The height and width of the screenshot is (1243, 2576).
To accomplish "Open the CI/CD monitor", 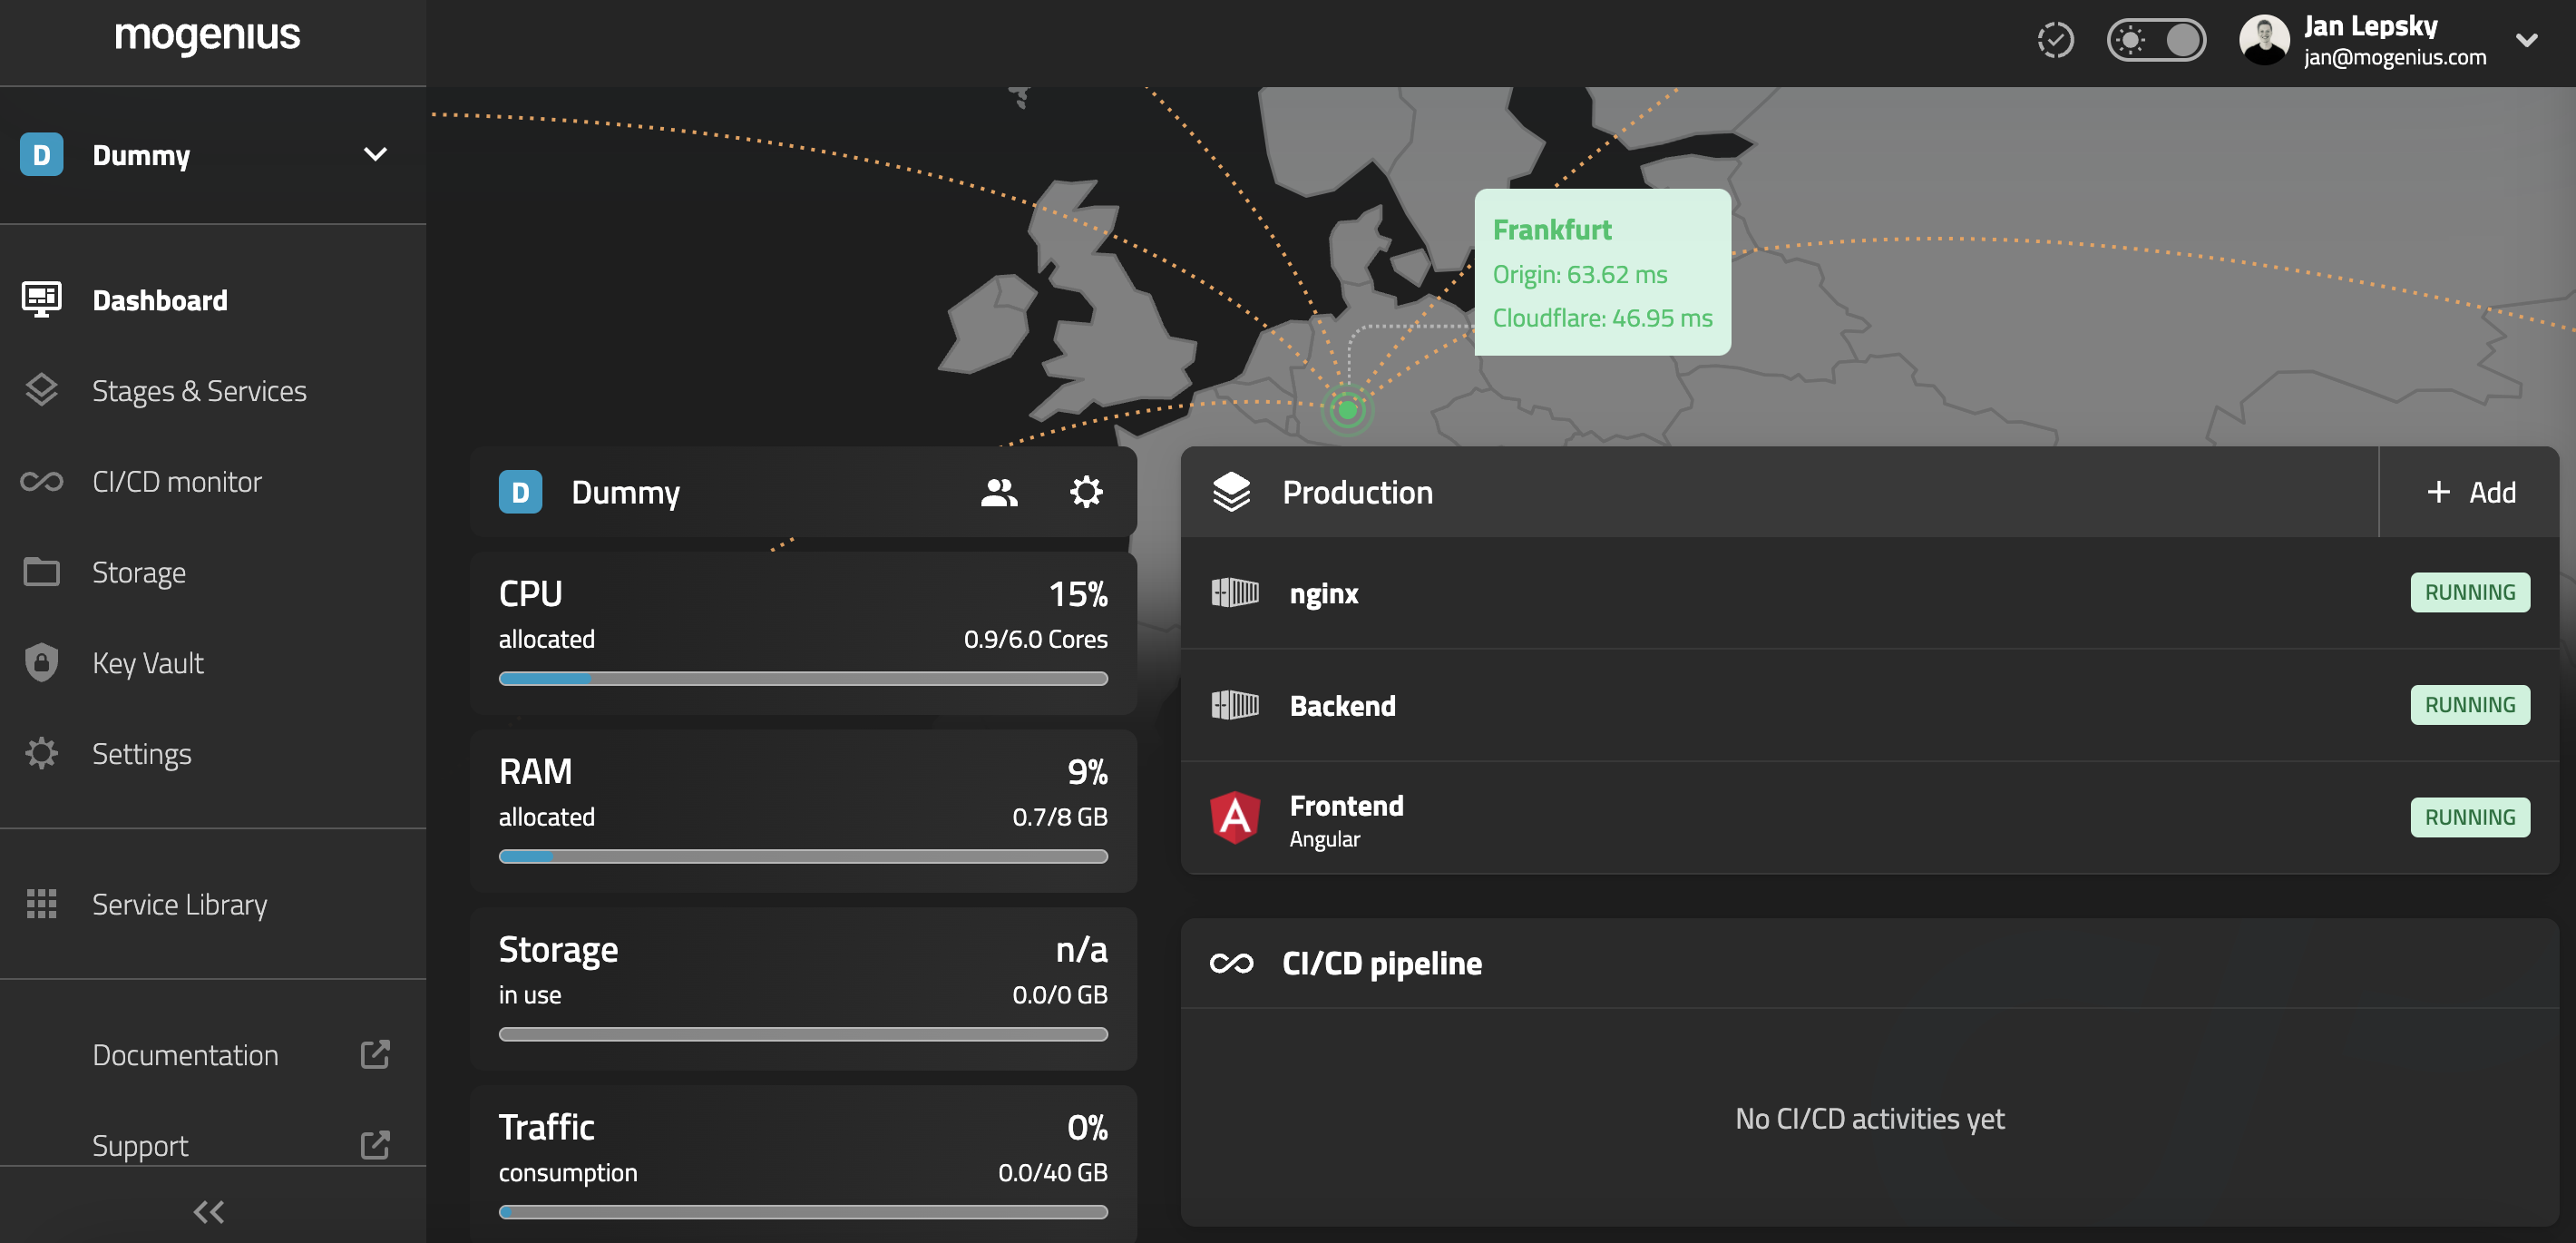I will [177, 481].
